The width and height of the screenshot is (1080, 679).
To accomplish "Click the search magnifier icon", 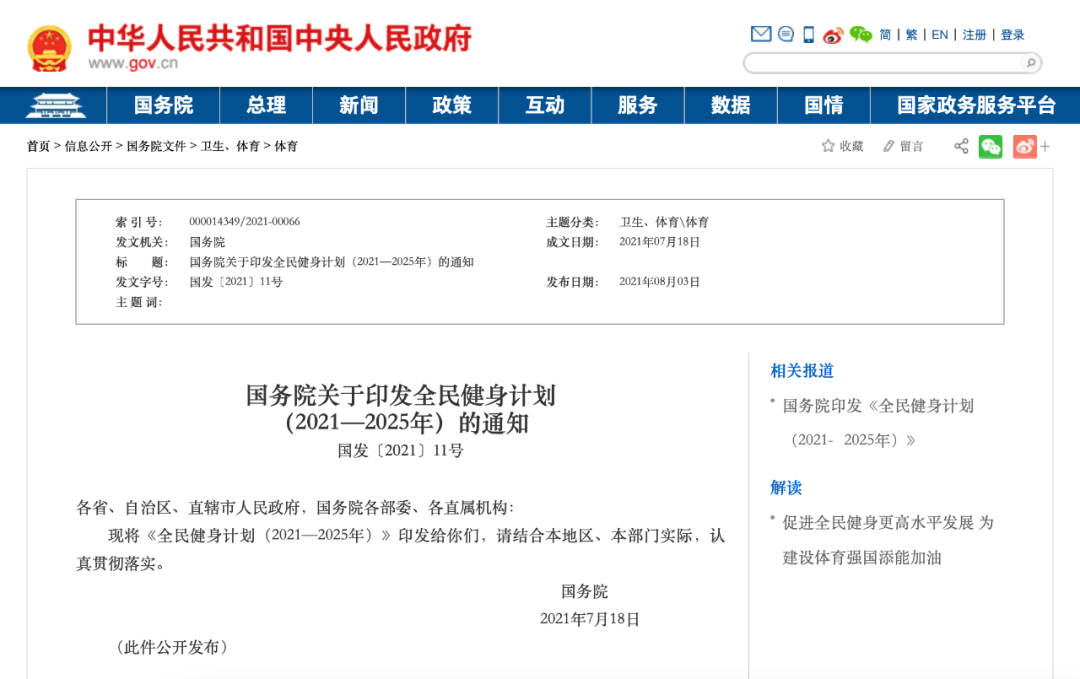I will pyautogui.click(x=1029, y=63).
